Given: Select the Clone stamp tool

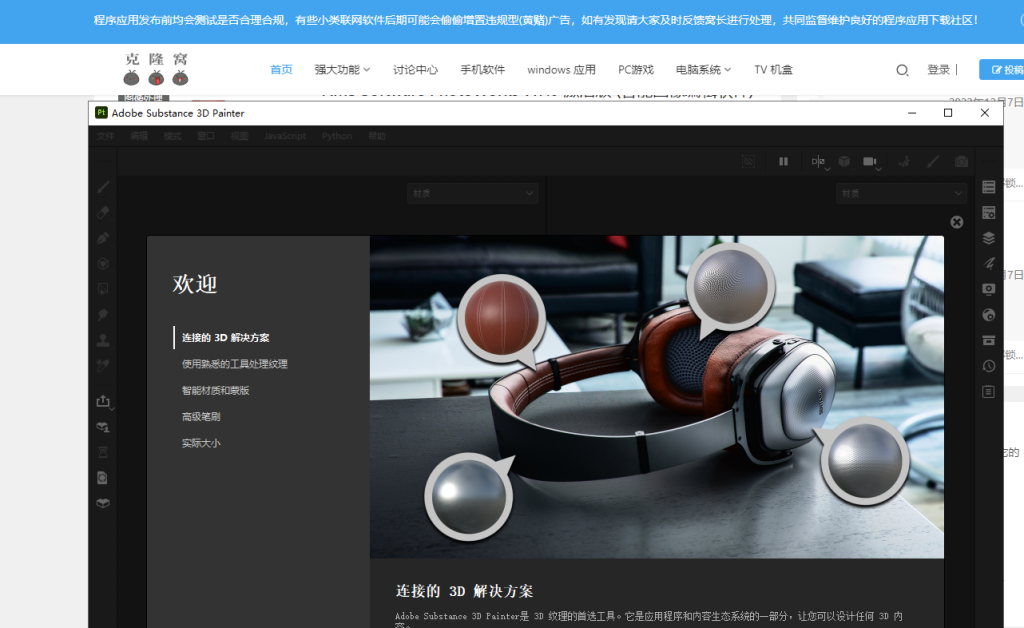Looking at the screenshot, I should 103,340.
